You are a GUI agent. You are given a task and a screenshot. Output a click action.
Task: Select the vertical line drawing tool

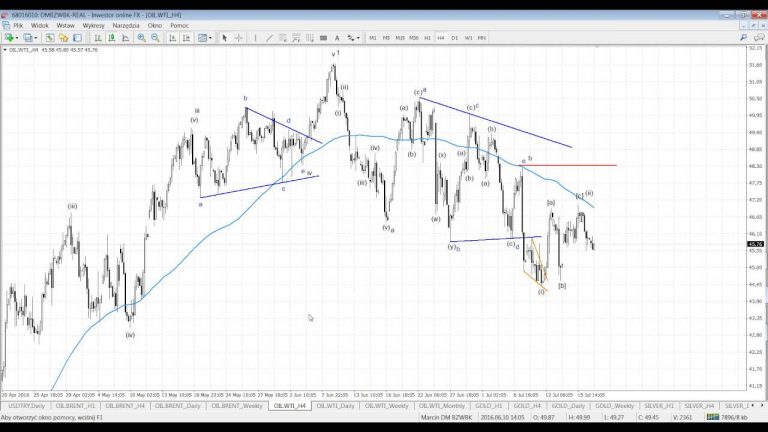pyautogui.click(x=255, y=38)
